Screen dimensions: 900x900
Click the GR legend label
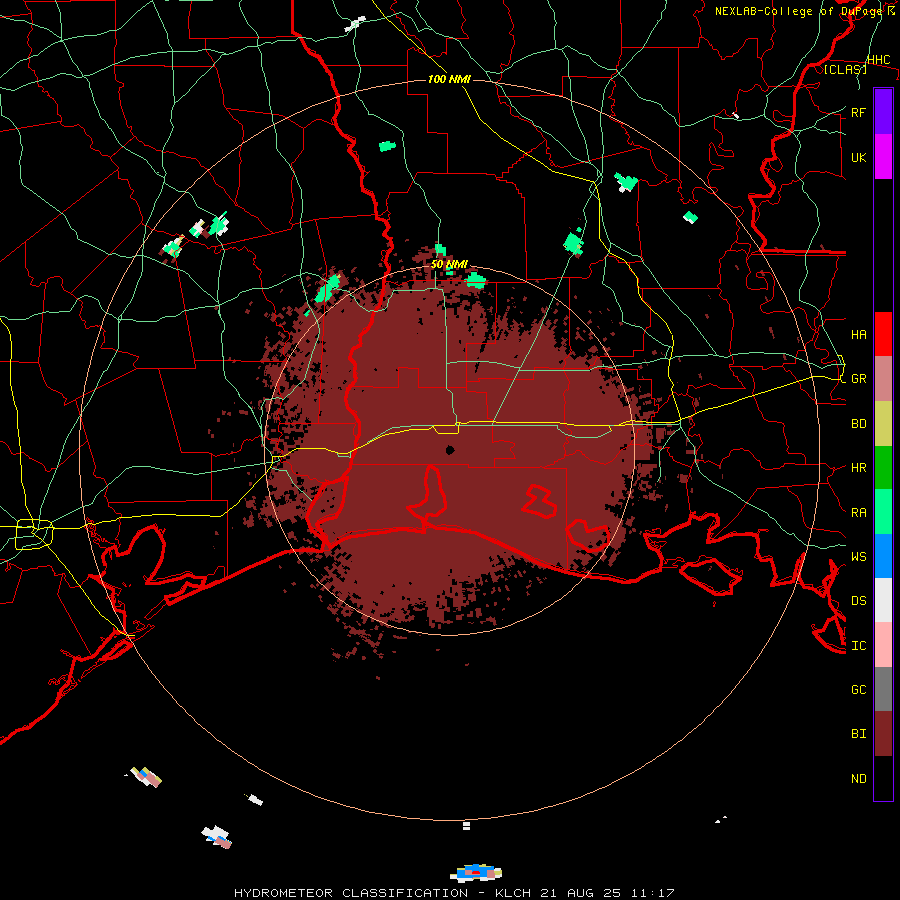858,379
